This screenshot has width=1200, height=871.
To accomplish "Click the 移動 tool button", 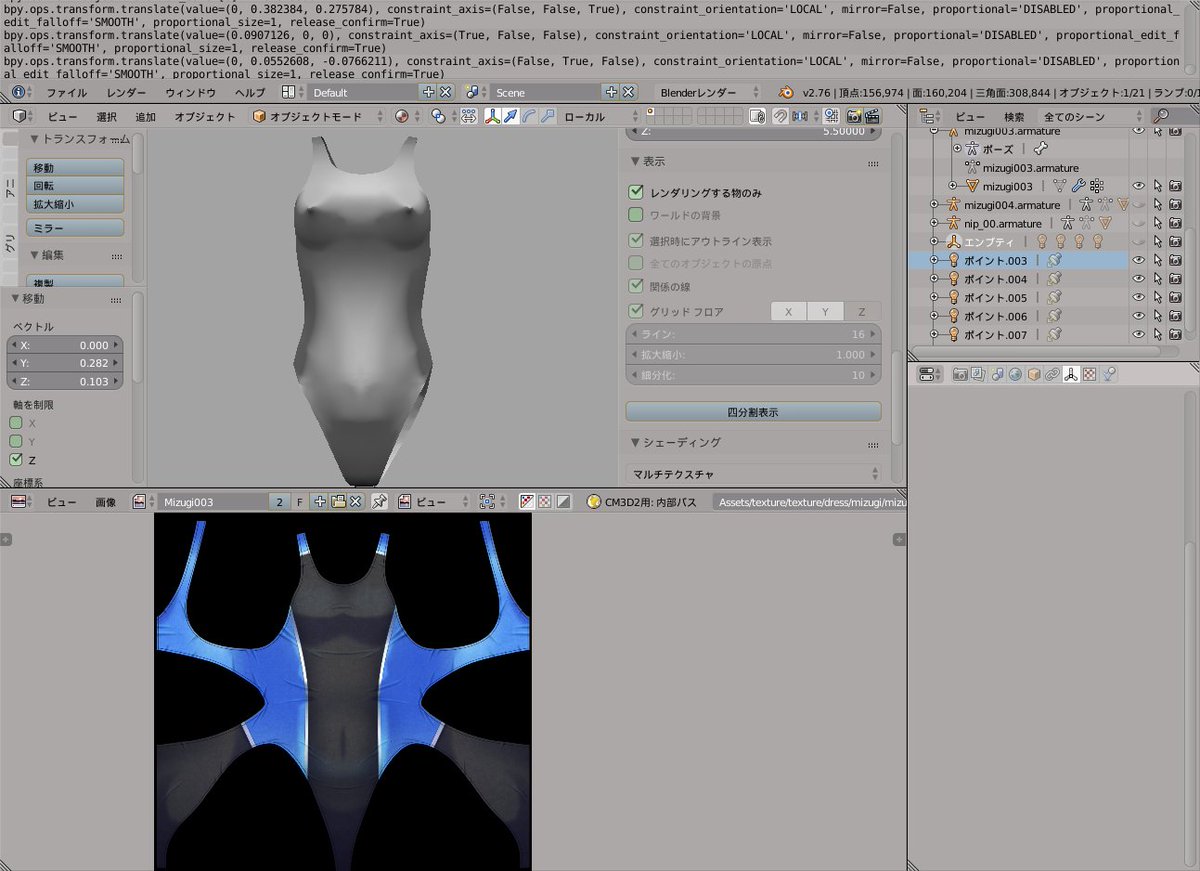I will [x=76, y=168].
